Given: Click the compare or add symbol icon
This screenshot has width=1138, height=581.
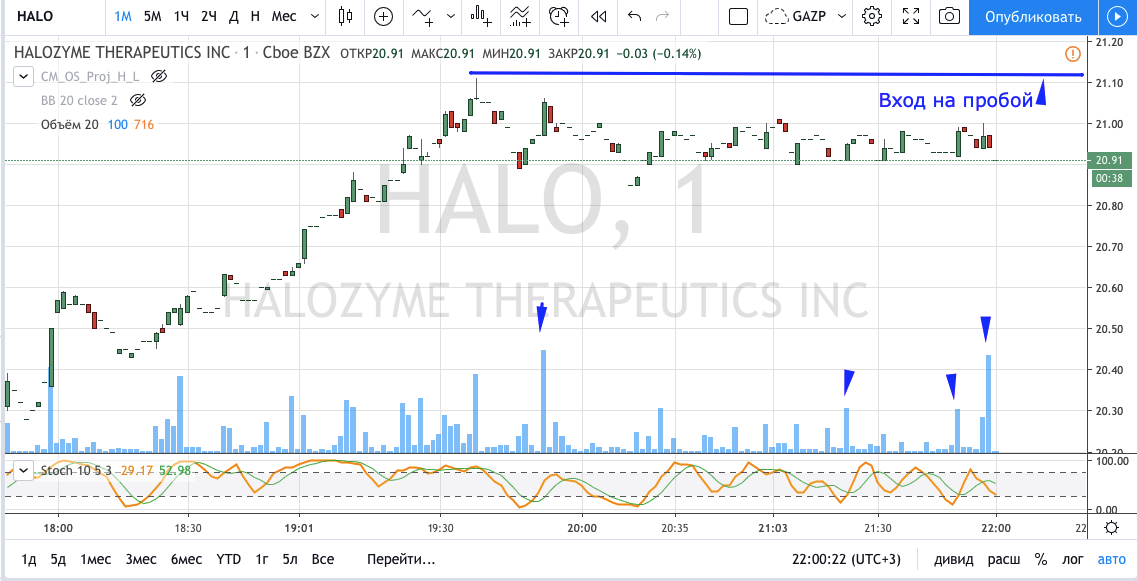Looking at the screenshot, I should [x=384, y=16].
